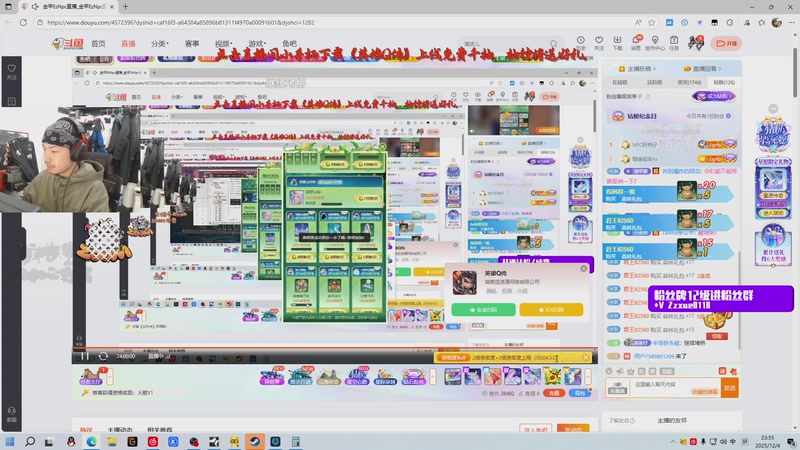
Task: Open the 关注 follows heart icon in header
Action: point(599,43)
